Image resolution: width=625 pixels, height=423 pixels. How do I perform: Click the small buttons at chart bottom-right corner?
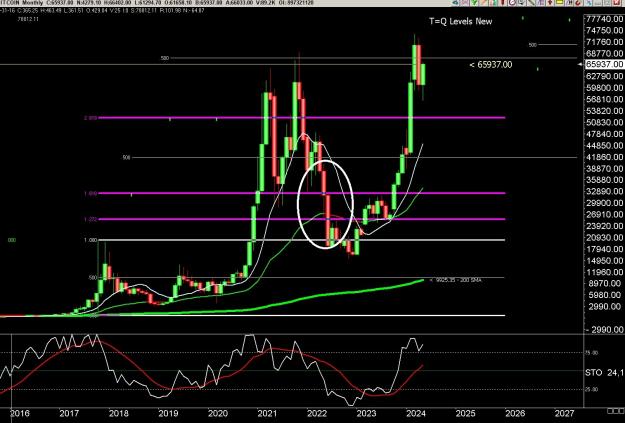(615, 411)
